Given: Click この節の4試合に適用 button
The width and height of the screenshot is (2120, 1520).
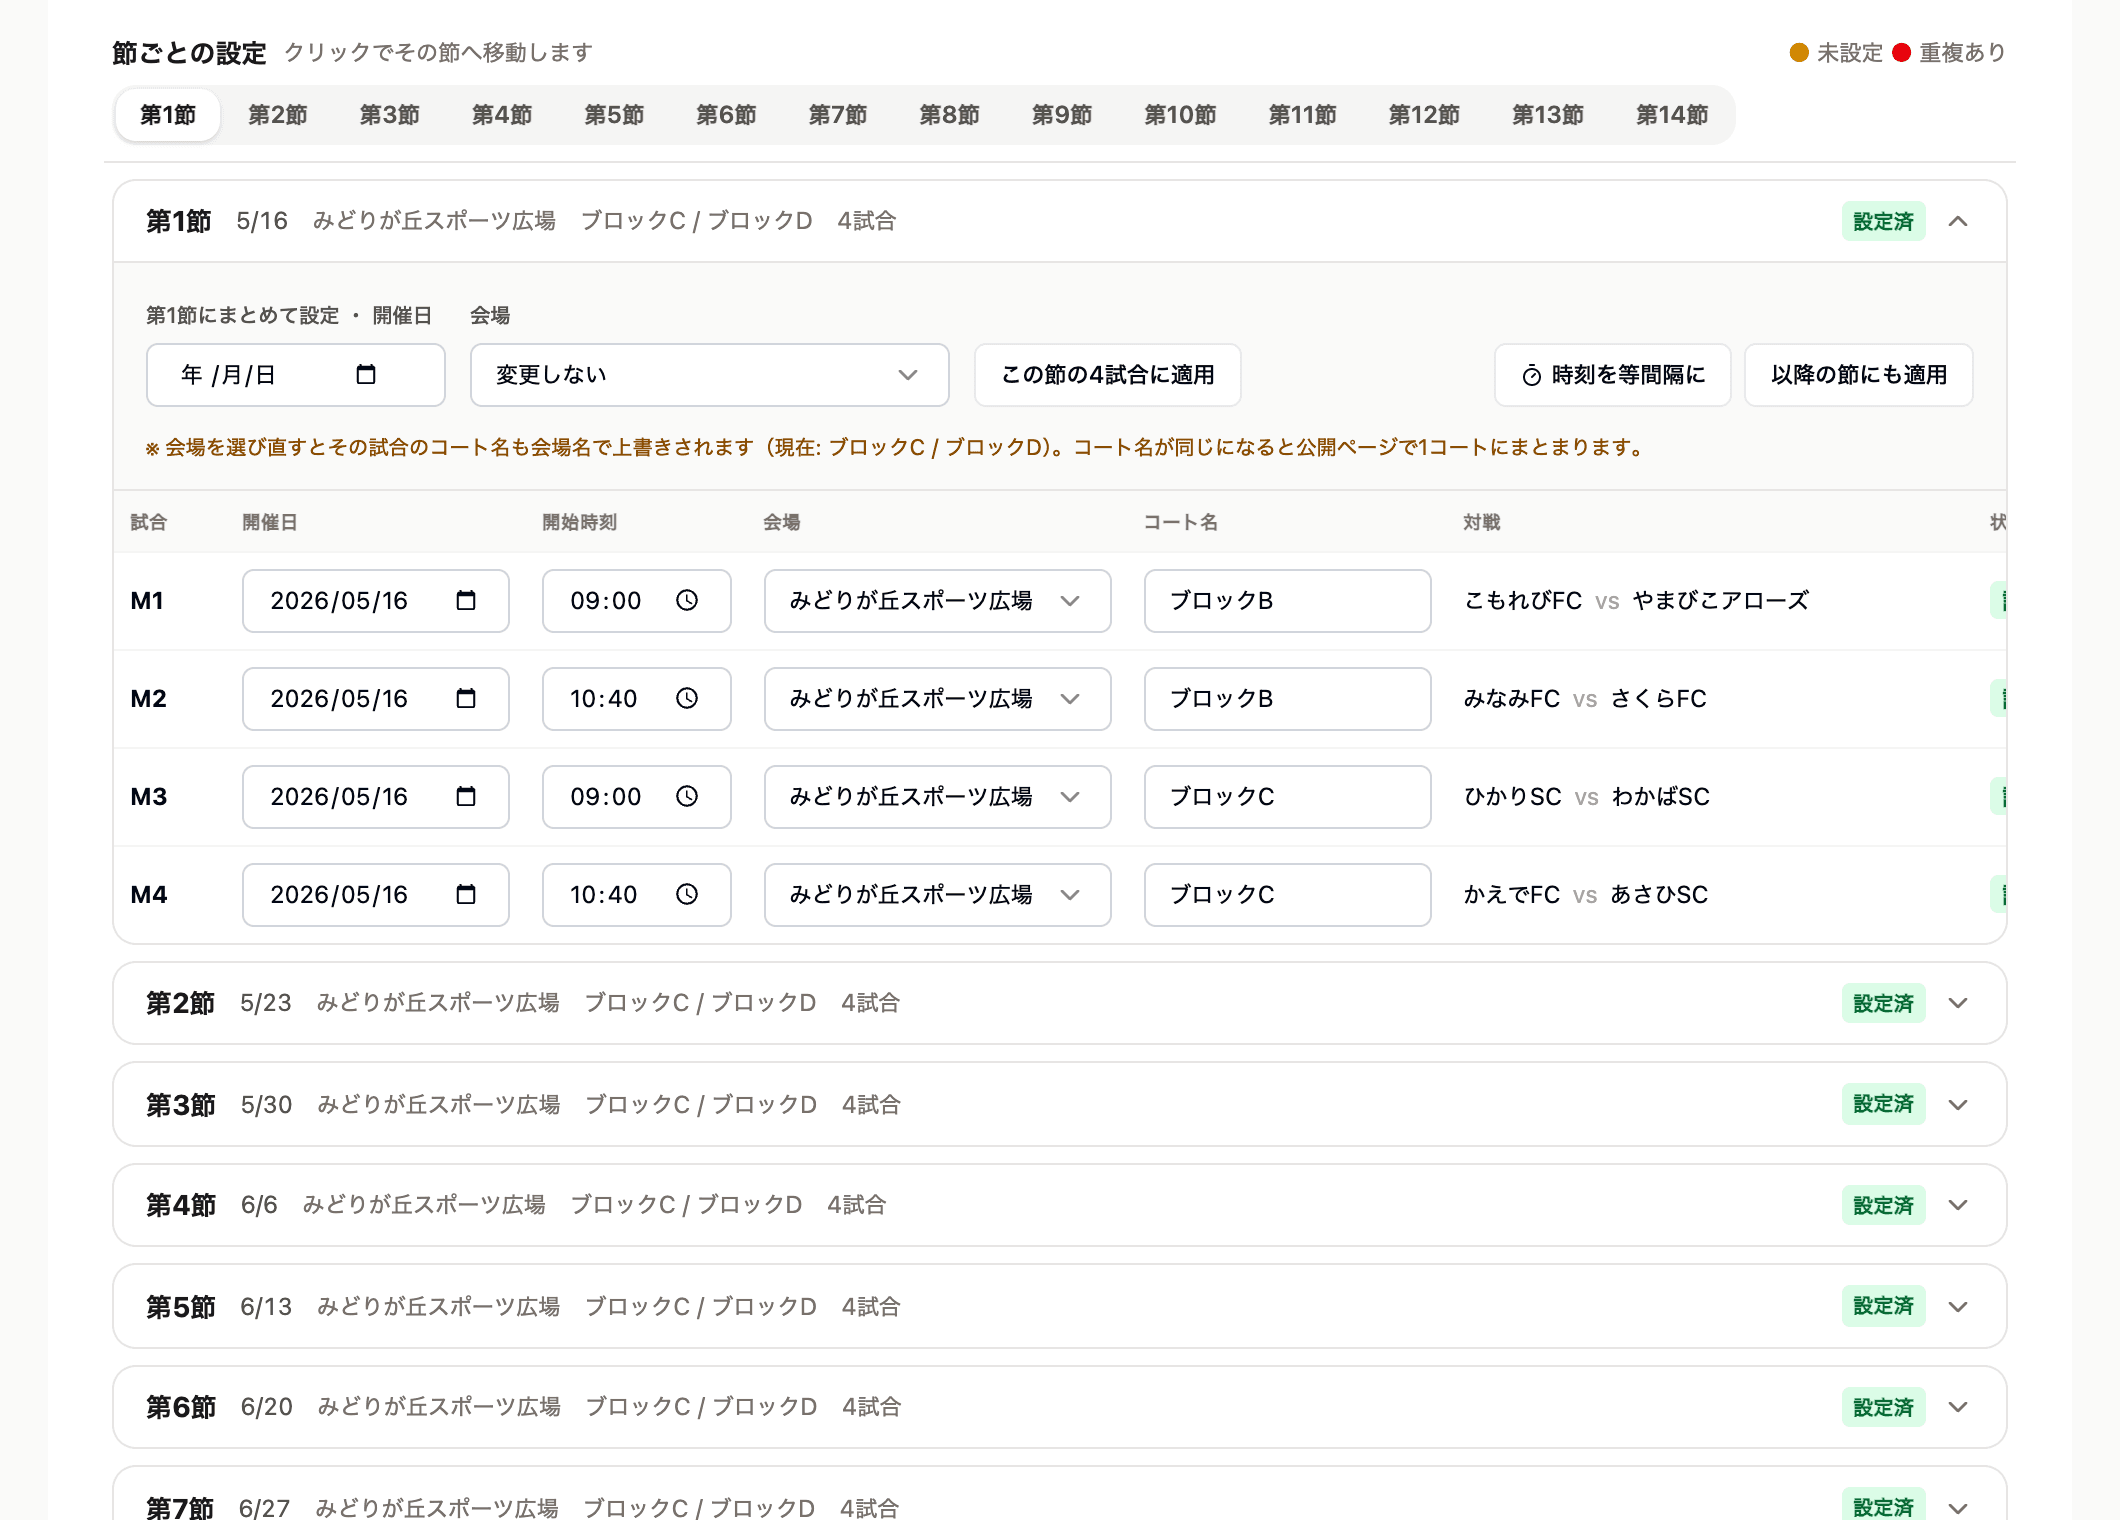Looking at the screenshot, I should click(x=1108, y=375).
